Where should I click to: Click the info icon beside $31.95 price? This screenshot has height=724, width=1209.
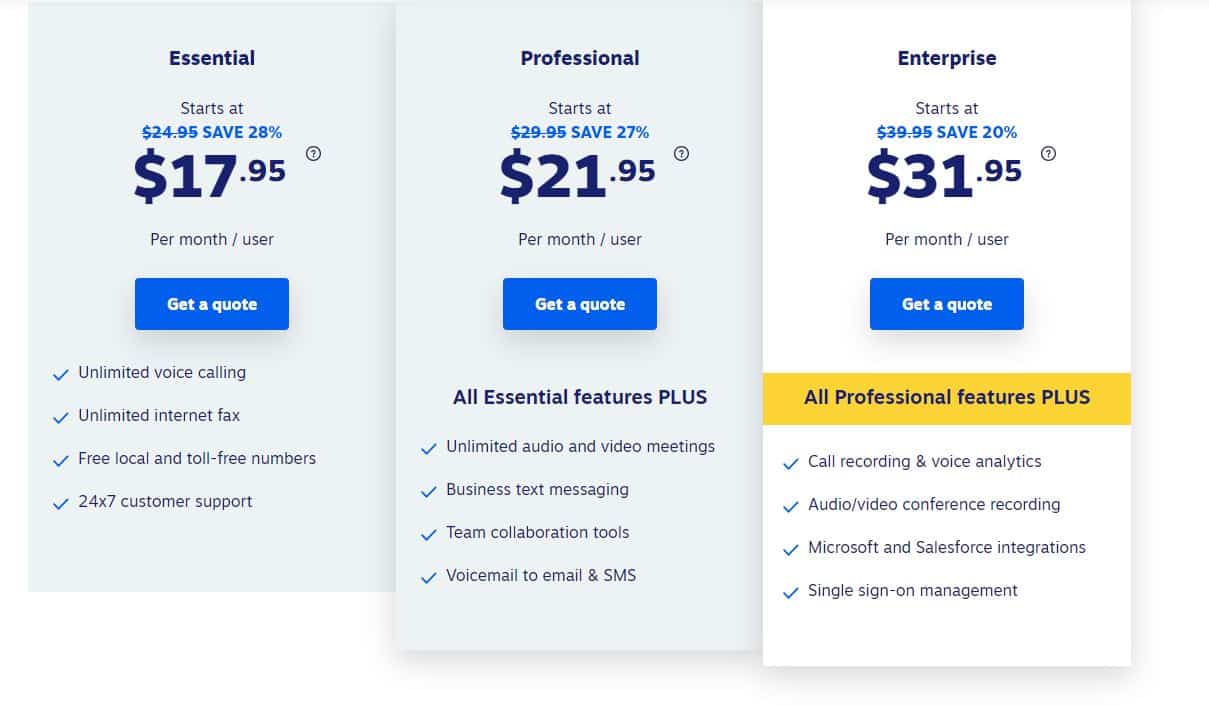coord(1049,154)
